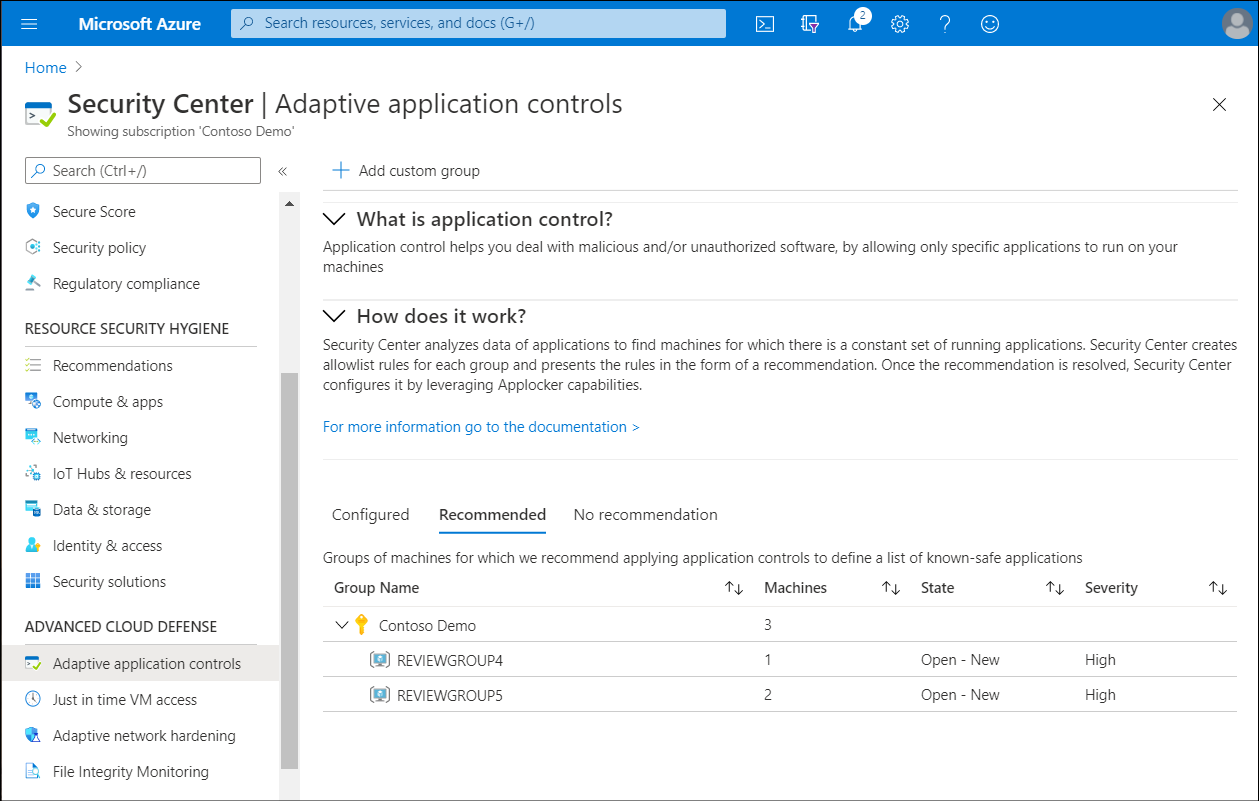
Task: Click the 'High' severity for REVIEWGROUP5
Action: (1100, 695)
